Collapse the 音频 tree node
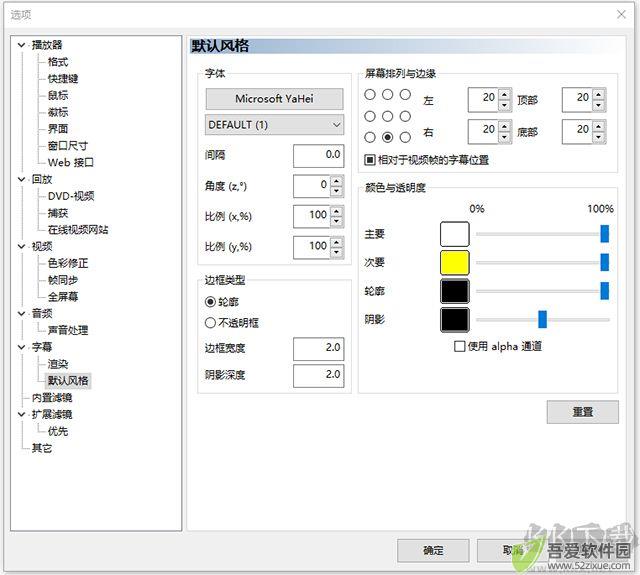This screenshot has width=640, height=575. click(x=21, y=313)
